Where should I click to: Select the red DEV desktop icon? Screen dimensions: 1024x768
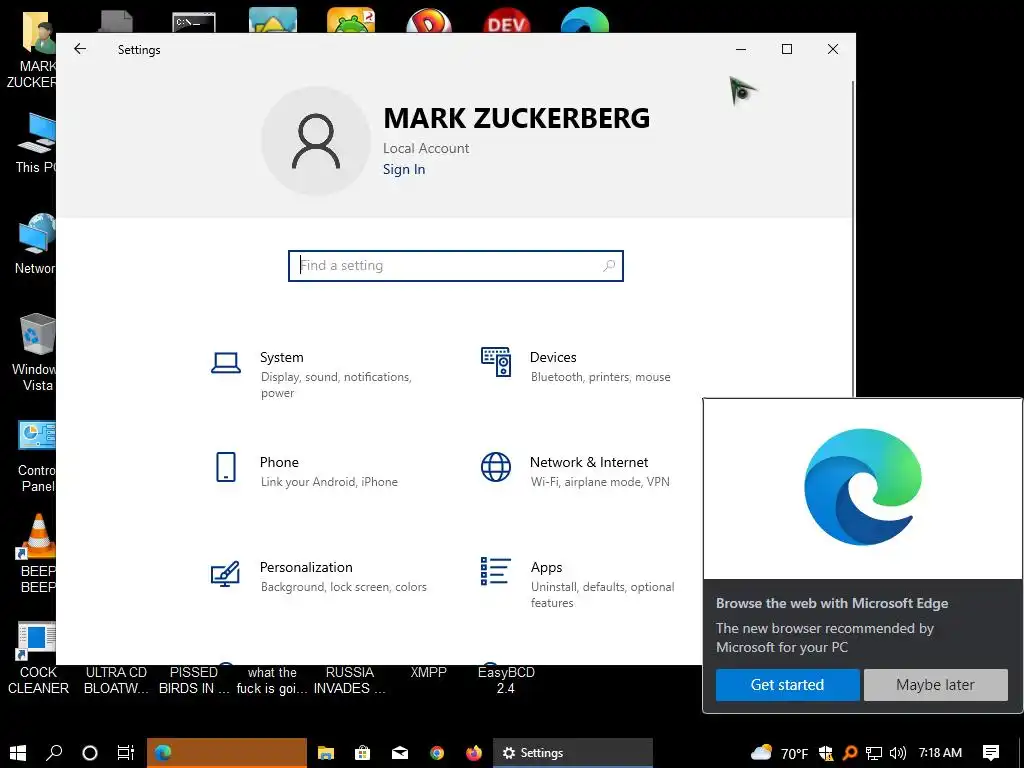[507, 21]
